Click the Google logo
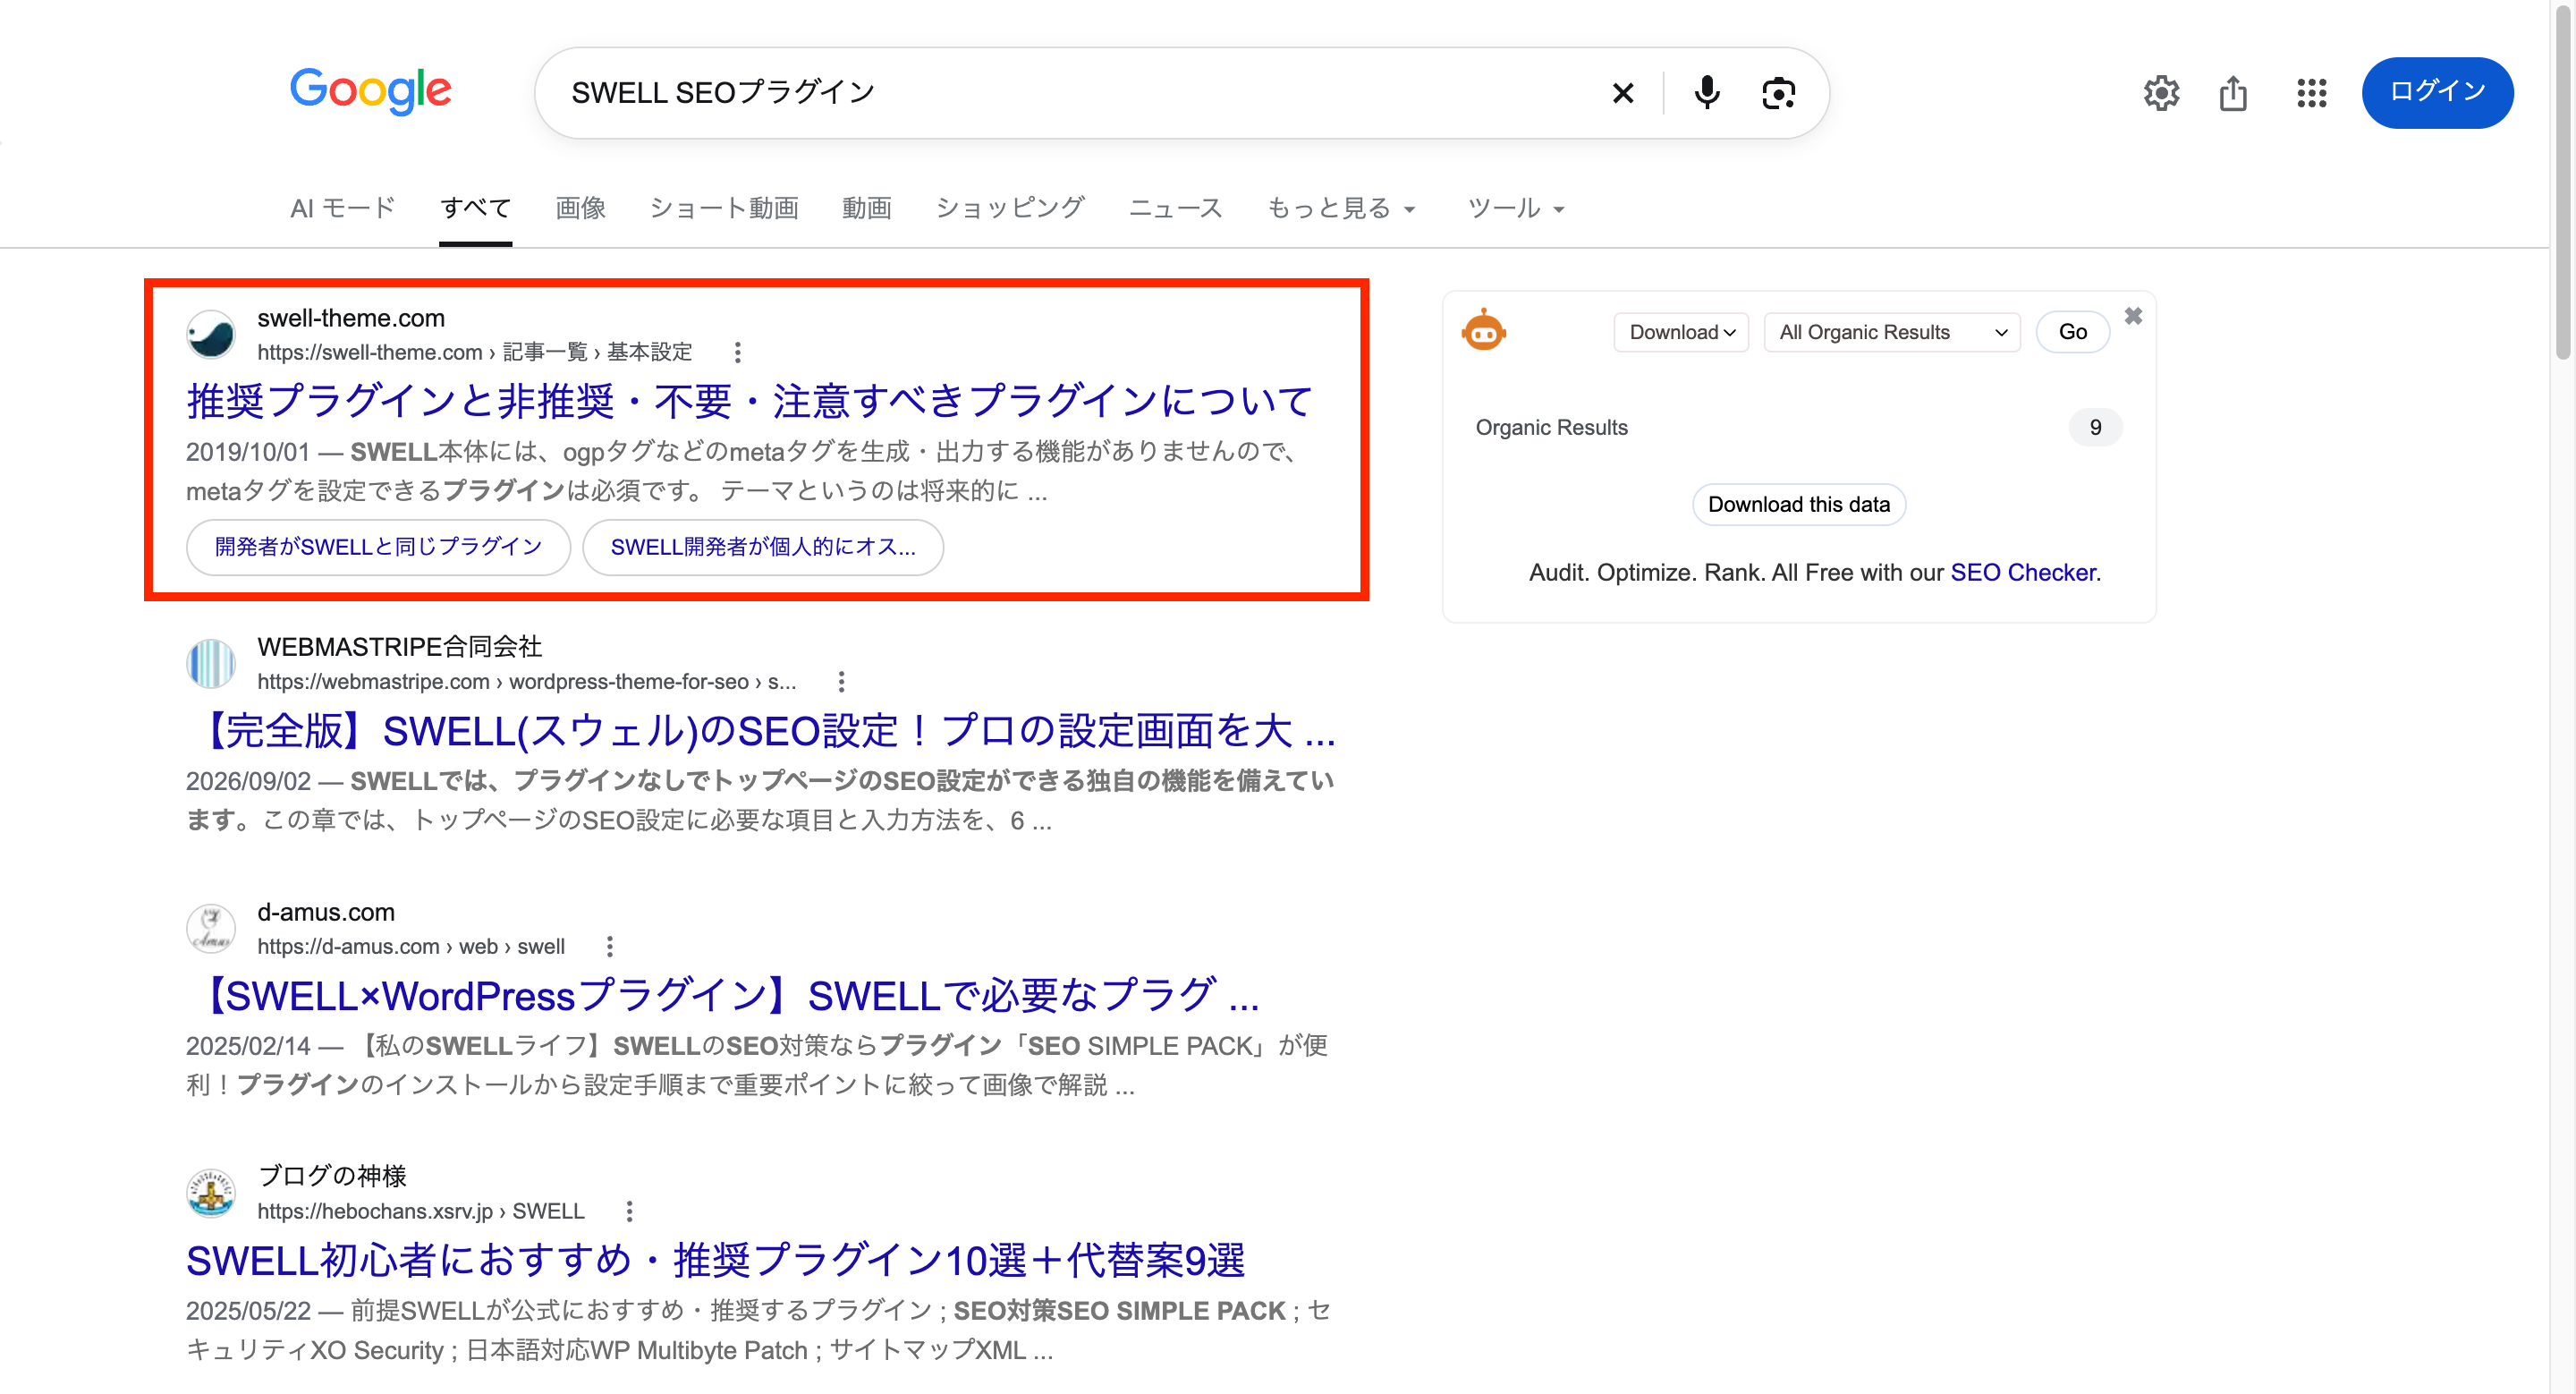This screenshot has width=2576, height=1394. coord(371,92)
